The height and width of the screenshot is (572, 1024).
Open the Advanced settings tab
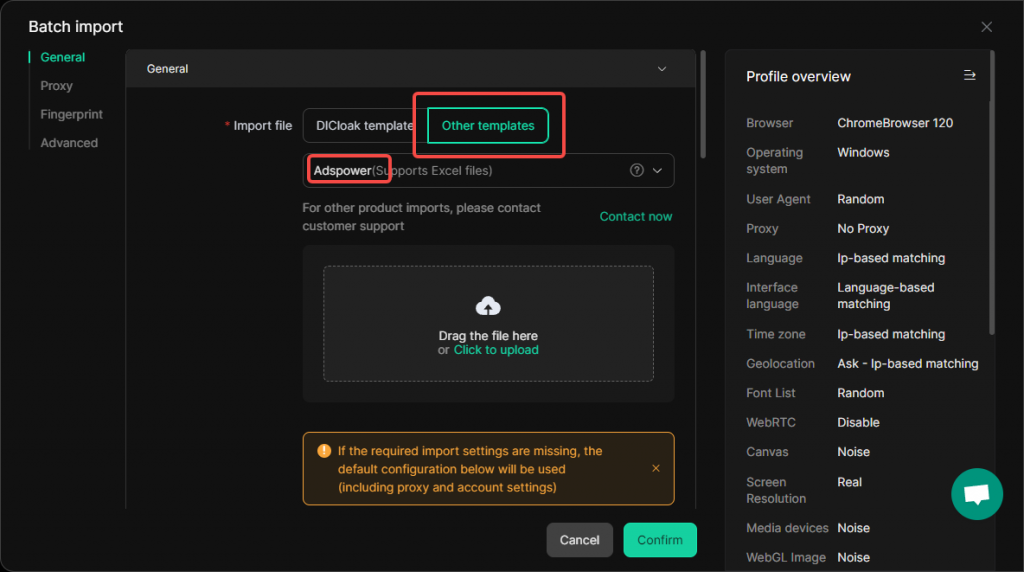tap(69, 142)
